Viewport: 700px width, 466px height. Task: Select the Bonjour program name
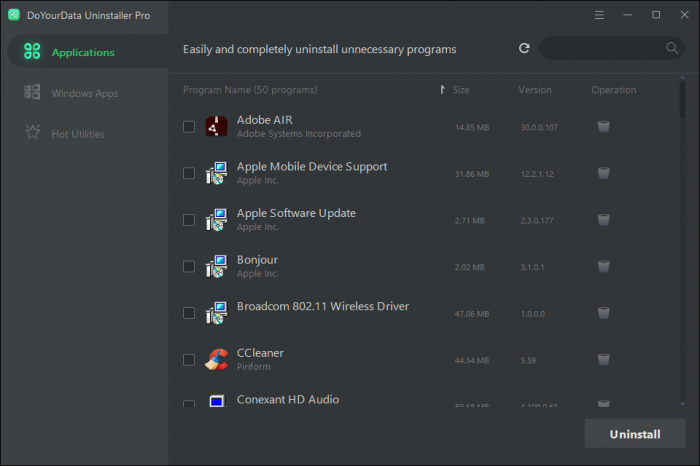pos(257,260)
